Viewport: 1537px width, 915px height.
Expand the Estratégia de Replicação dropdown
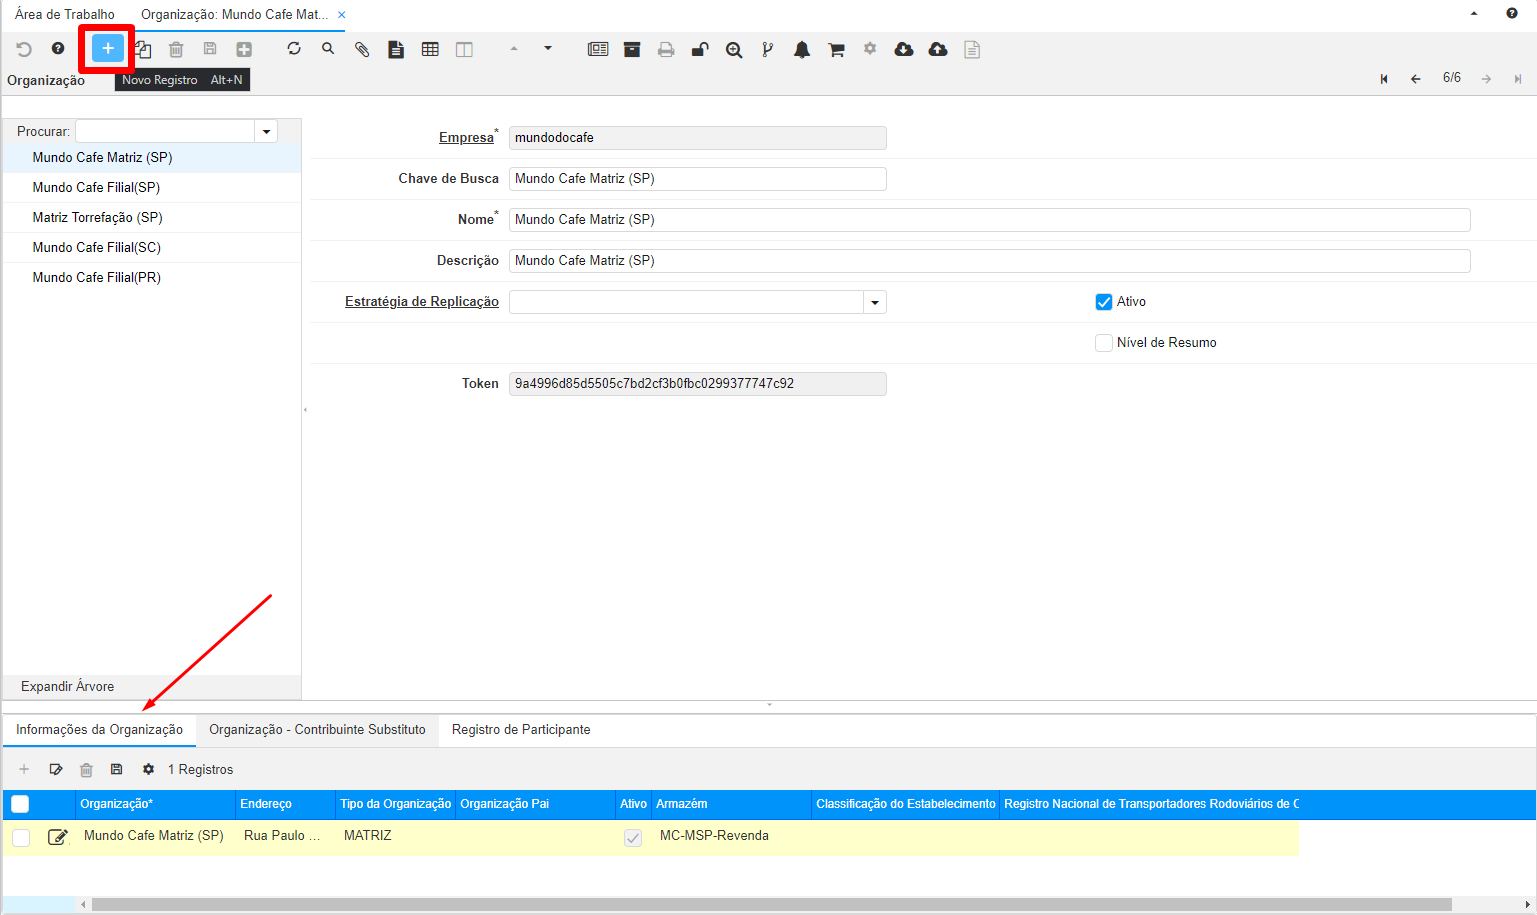point(875,302)
